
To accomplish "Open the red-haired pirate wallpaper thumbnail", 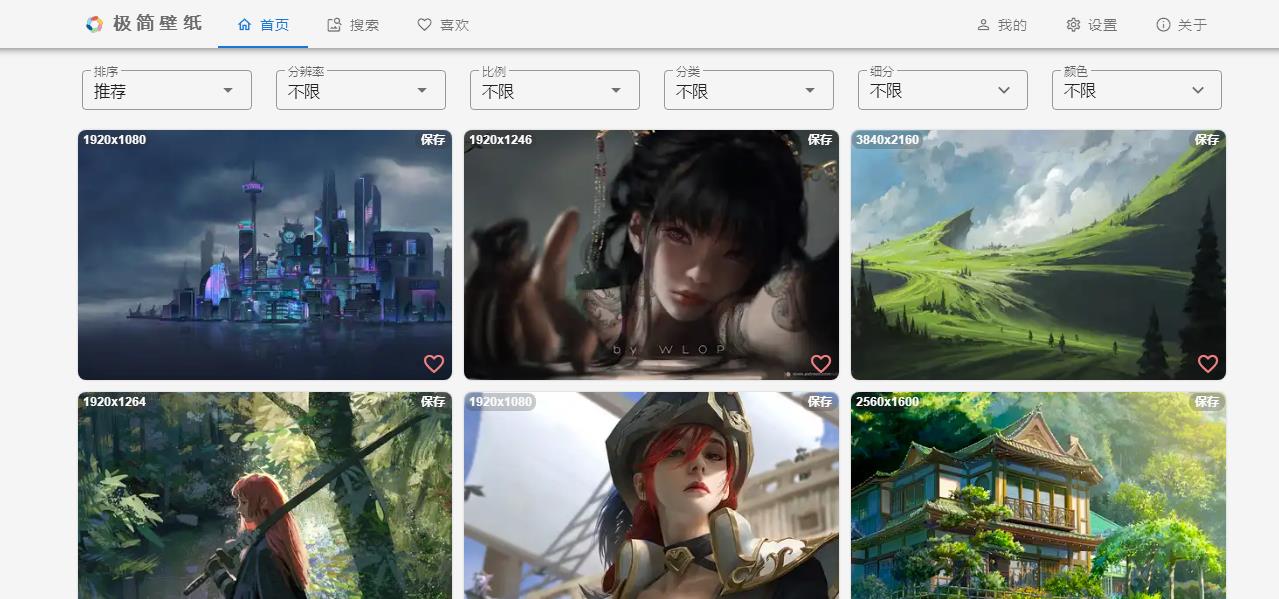I will 651,500.
